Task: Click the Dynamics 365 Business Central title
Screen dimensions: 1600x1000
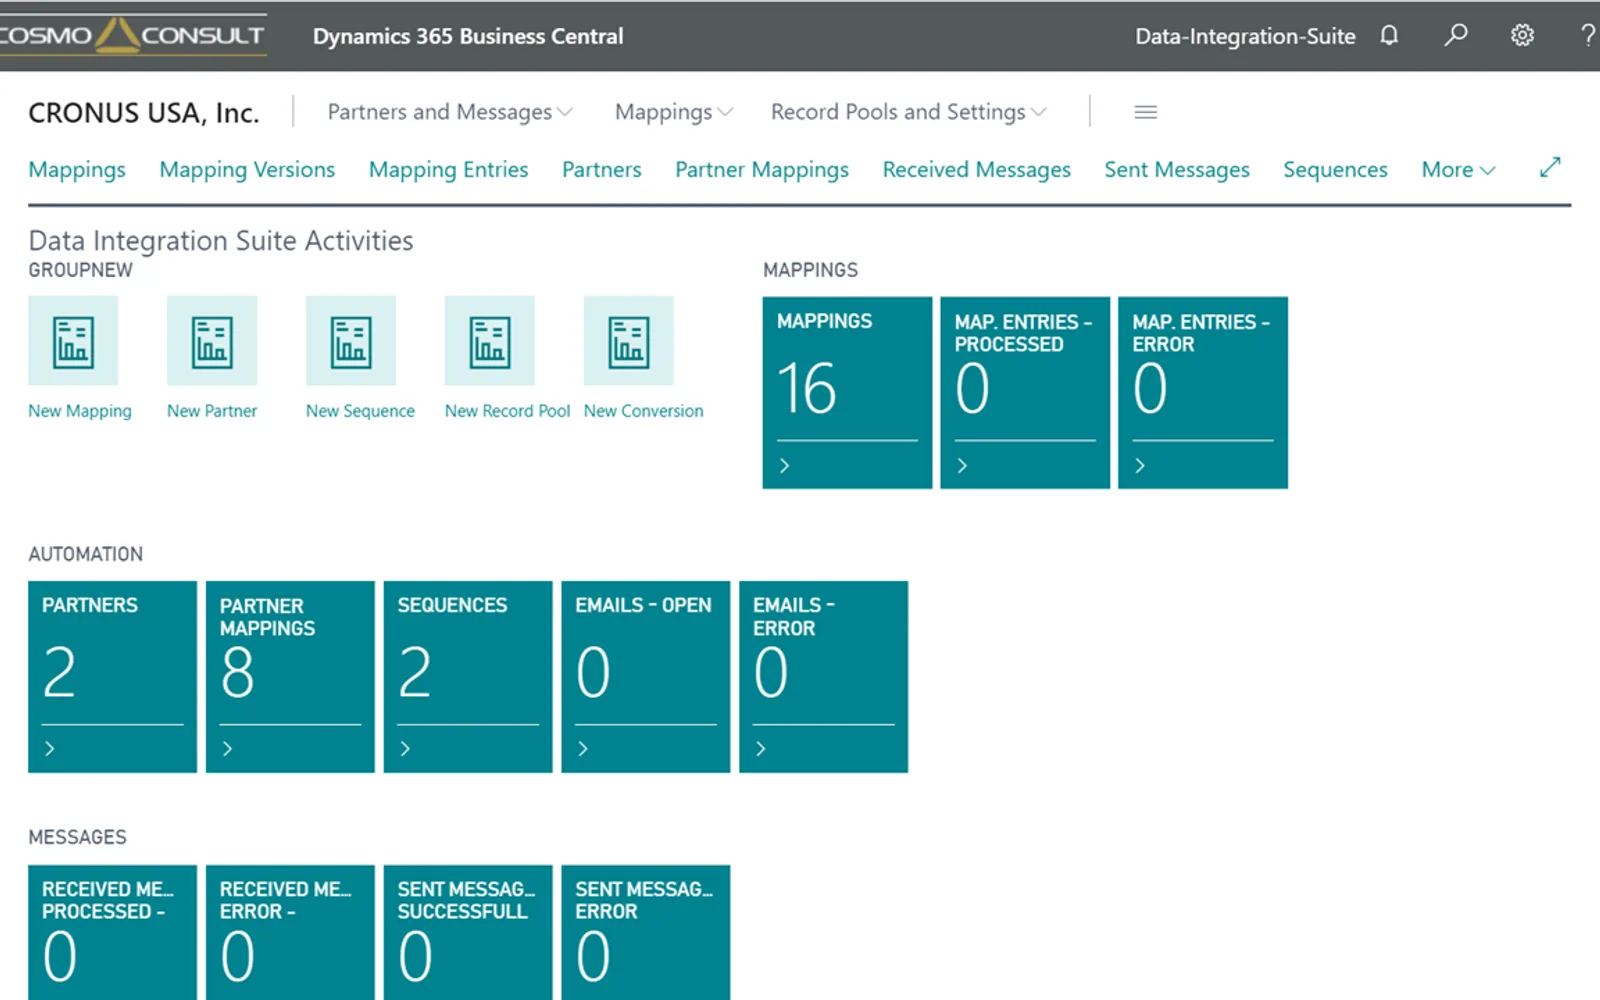Action: pos(468,36)
